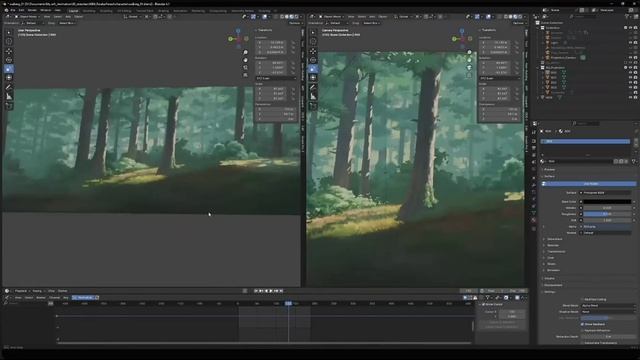Click the zoom magnifier icon in left viewport
The height and width of the screenshot is (360, 640).
point(245,52)
